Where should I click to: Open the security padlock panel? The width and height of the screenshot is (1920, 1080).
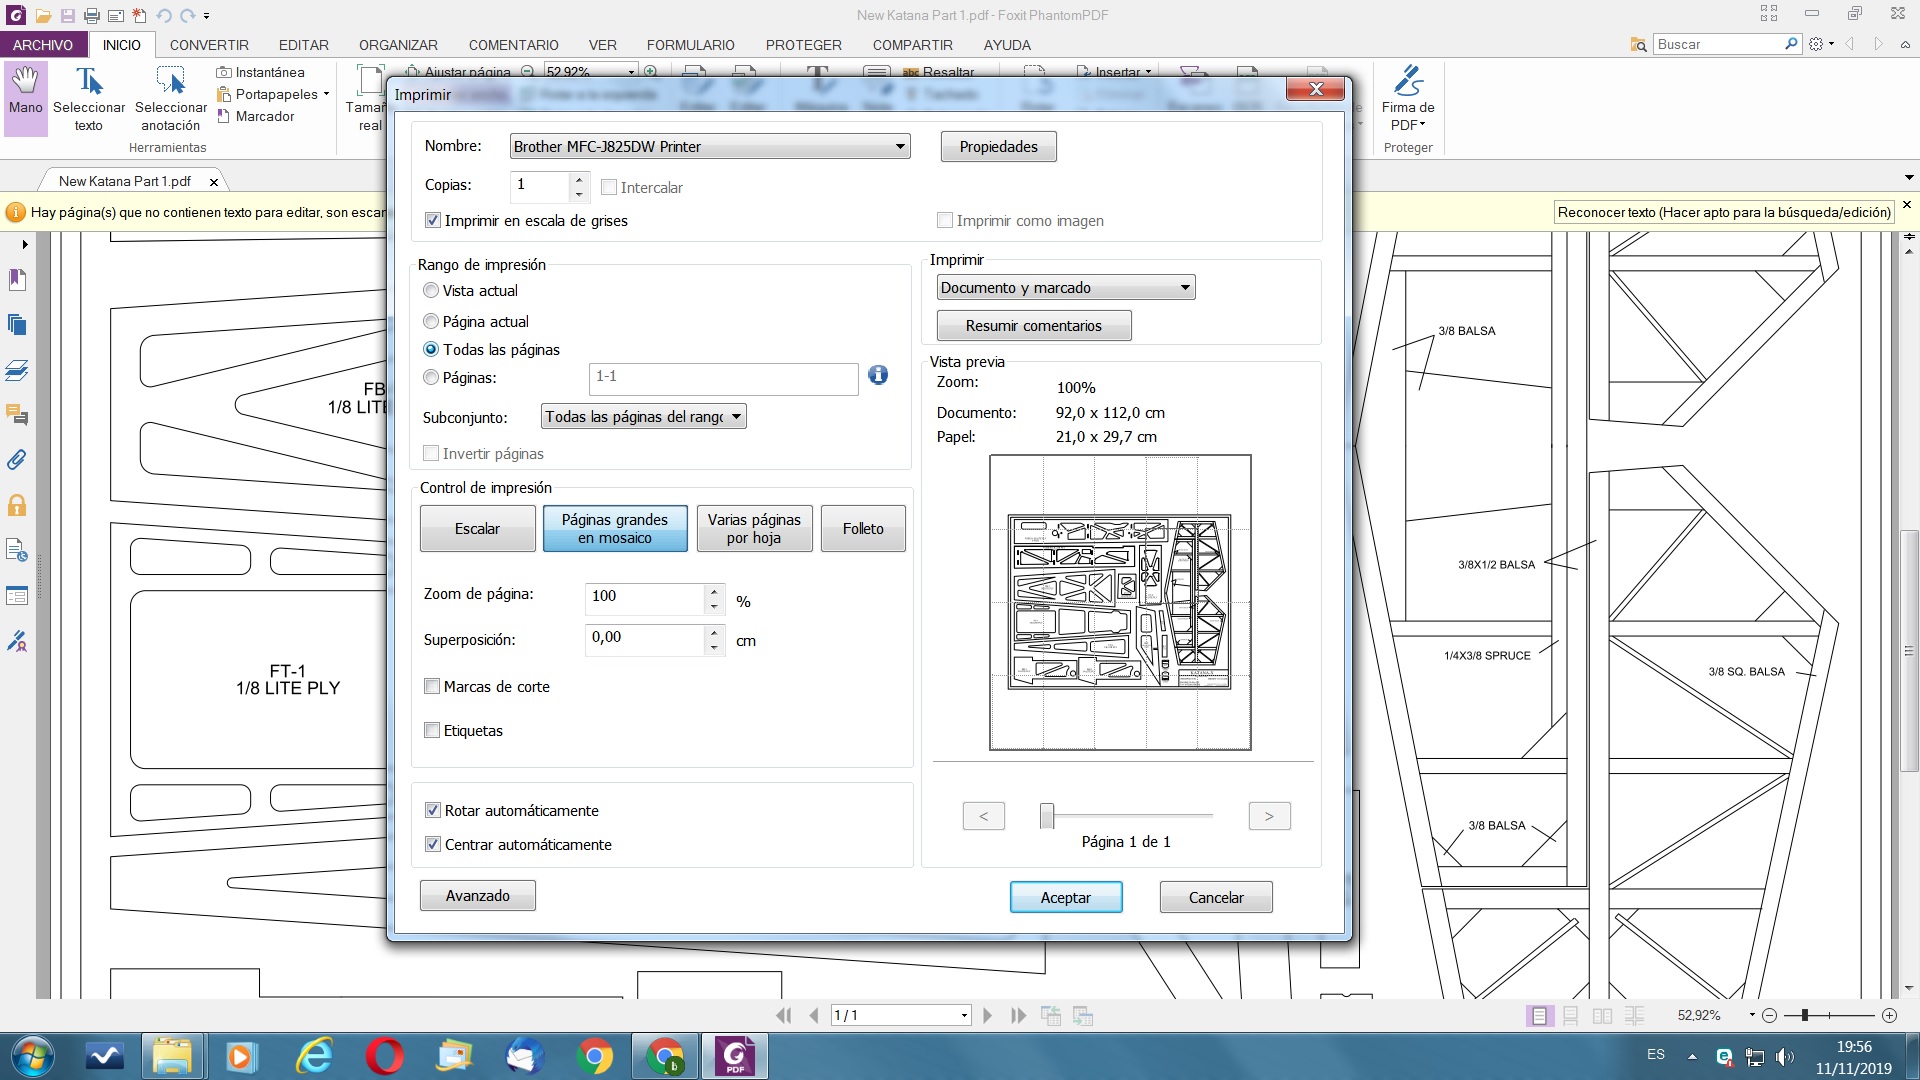click(17, 505)
